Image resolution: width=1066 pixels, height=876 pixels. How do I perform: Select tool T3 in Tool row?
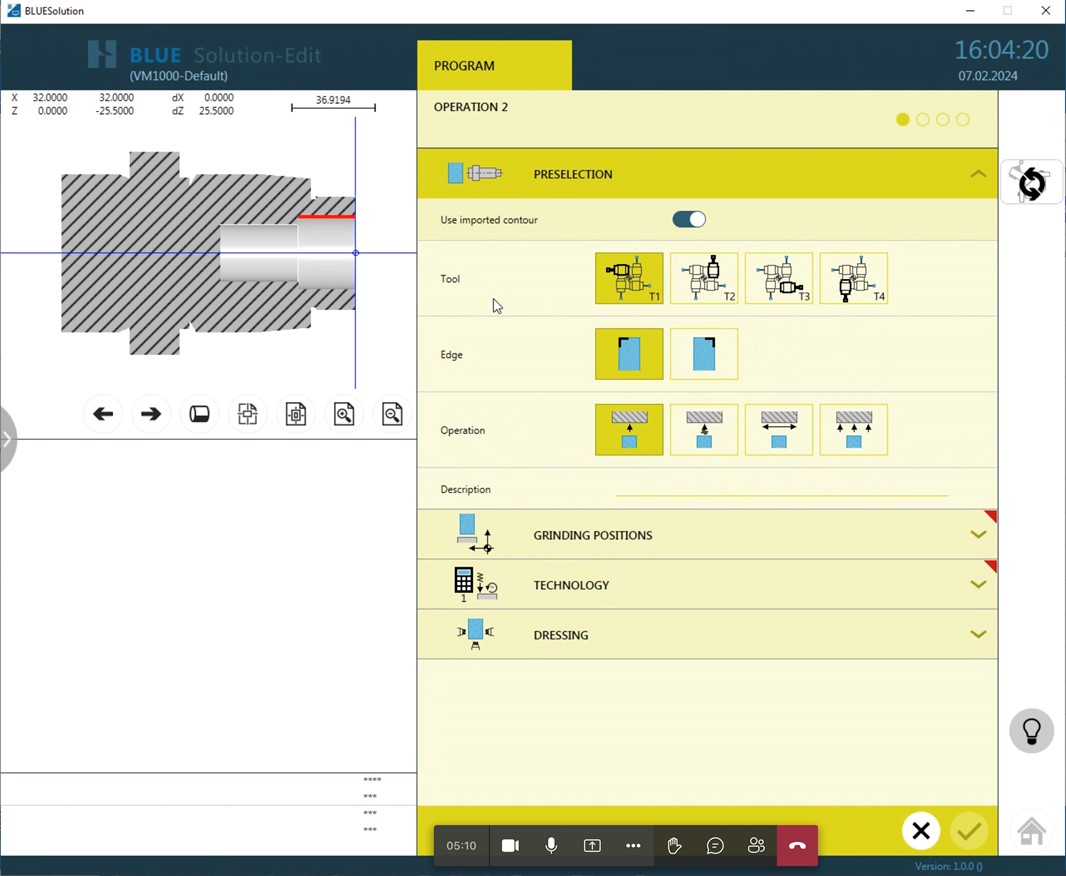click(779, 278)
